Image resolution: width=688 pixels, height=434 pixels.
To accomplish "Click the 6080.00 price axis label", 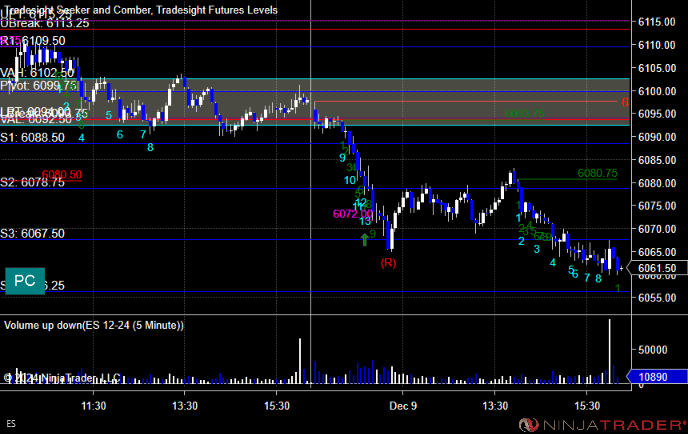I will (x=656, y=183).
